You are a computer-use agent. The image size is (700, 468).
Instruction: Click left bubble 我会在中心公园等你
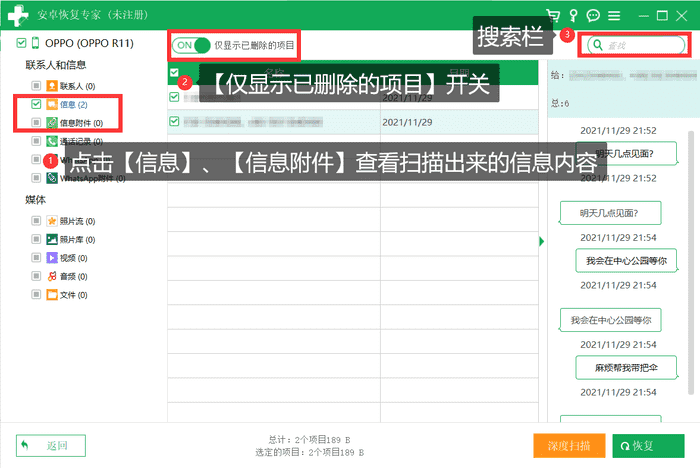(x=610, y=320)
